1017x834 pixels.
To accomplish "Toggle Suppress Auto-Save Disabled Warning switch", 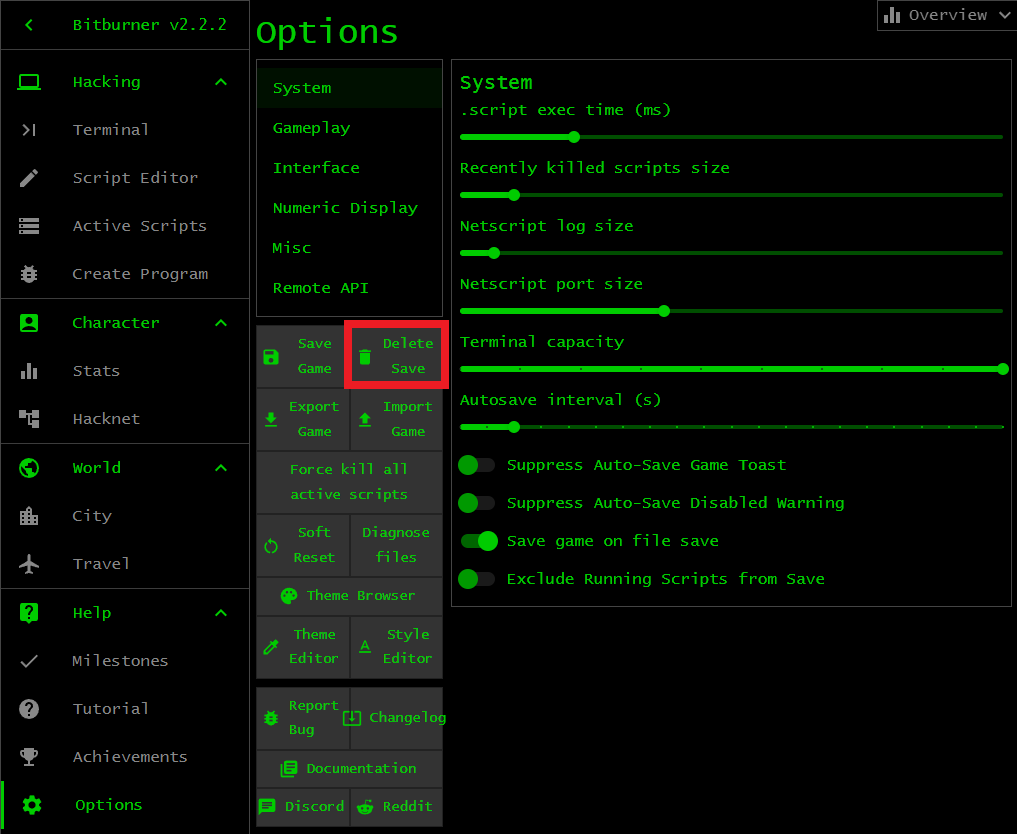I will [x=477, y=503].
